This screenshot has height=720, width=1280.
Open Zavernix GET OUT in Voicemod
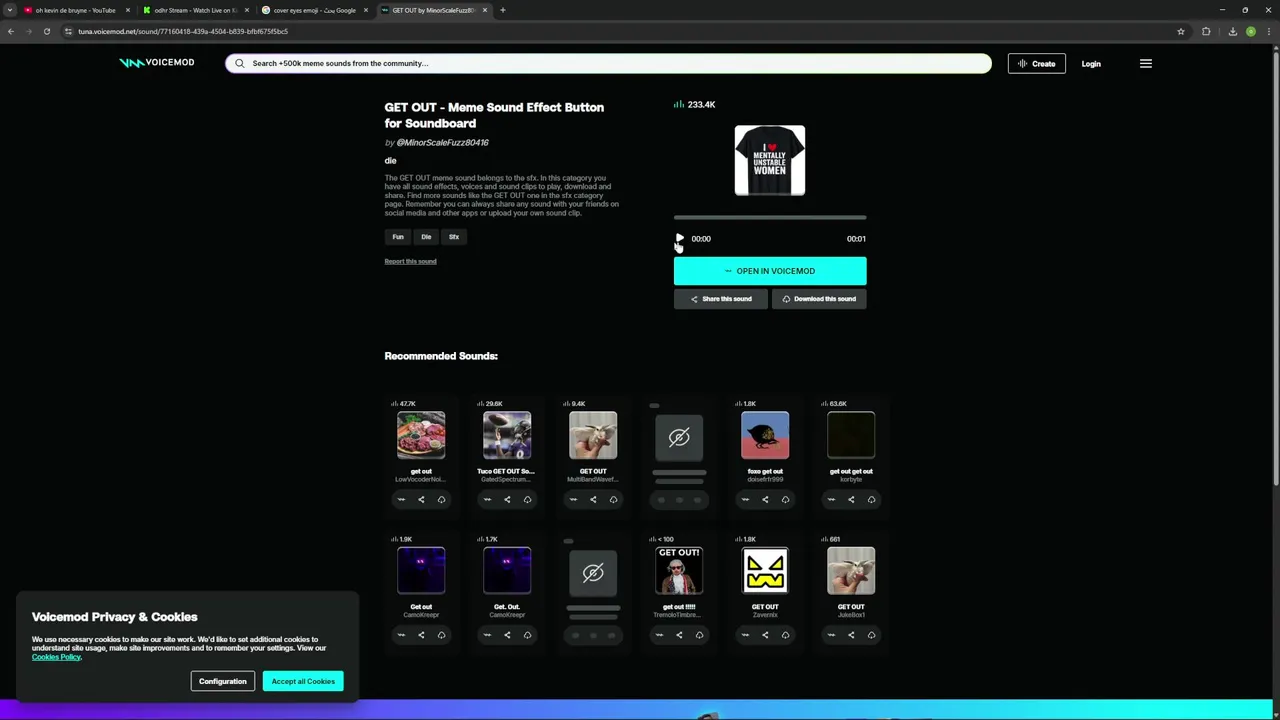point(745,635)
